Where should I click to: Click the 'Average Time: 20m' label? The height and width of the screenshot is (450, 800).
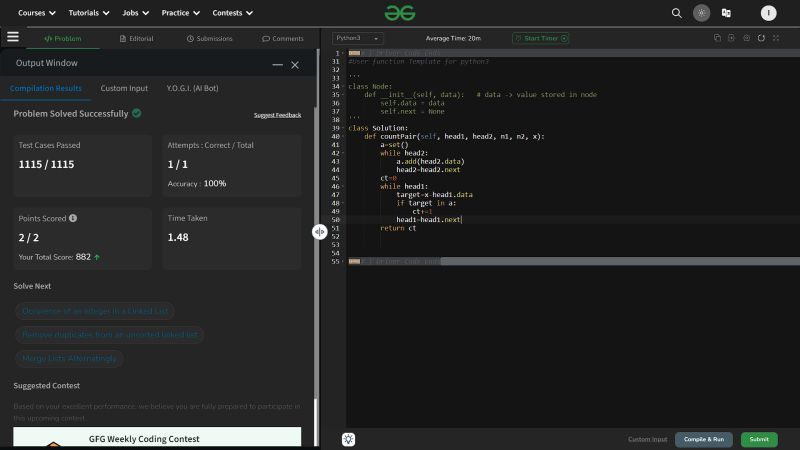453,38
